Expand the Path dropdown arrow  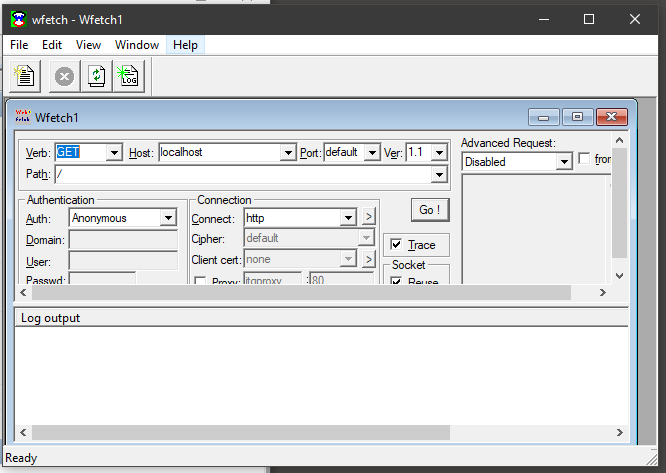click(440, 175)
